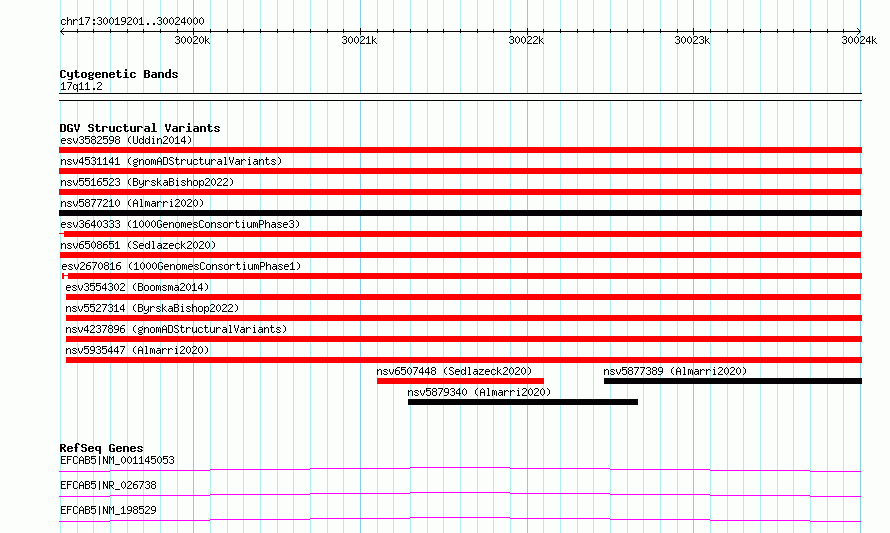Screen dimensions: 890x533
Task: Open nsv5935447 (Almarri2020) label
Action: (137, 350)
